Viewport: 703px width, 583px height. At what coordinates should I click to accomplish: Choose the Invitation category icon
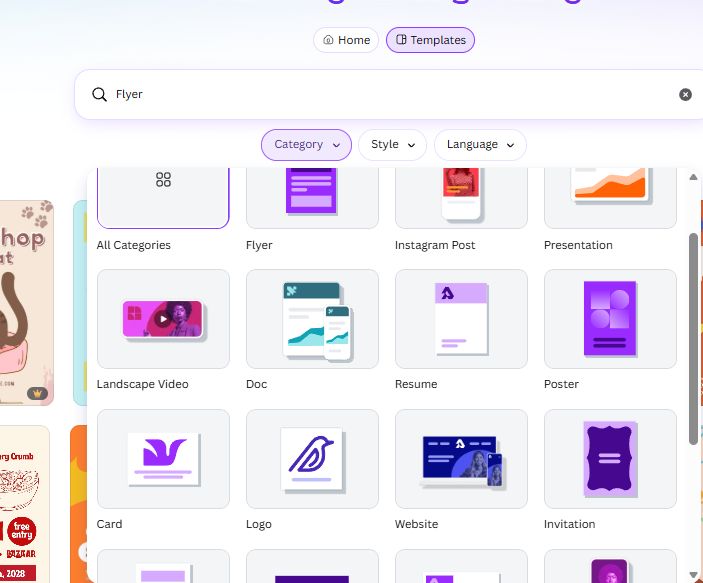(x=610, y=459)
